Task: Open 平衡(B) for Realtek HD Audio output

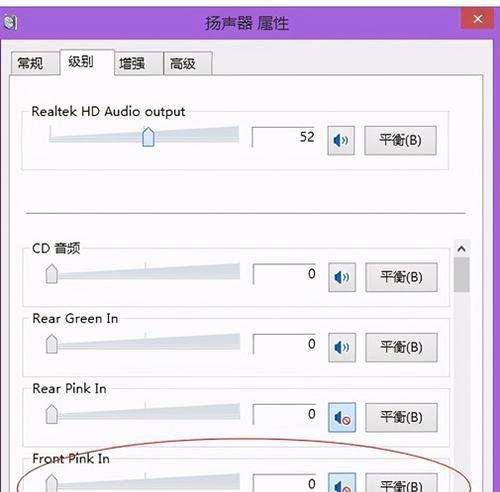Action: pos(400,140)
